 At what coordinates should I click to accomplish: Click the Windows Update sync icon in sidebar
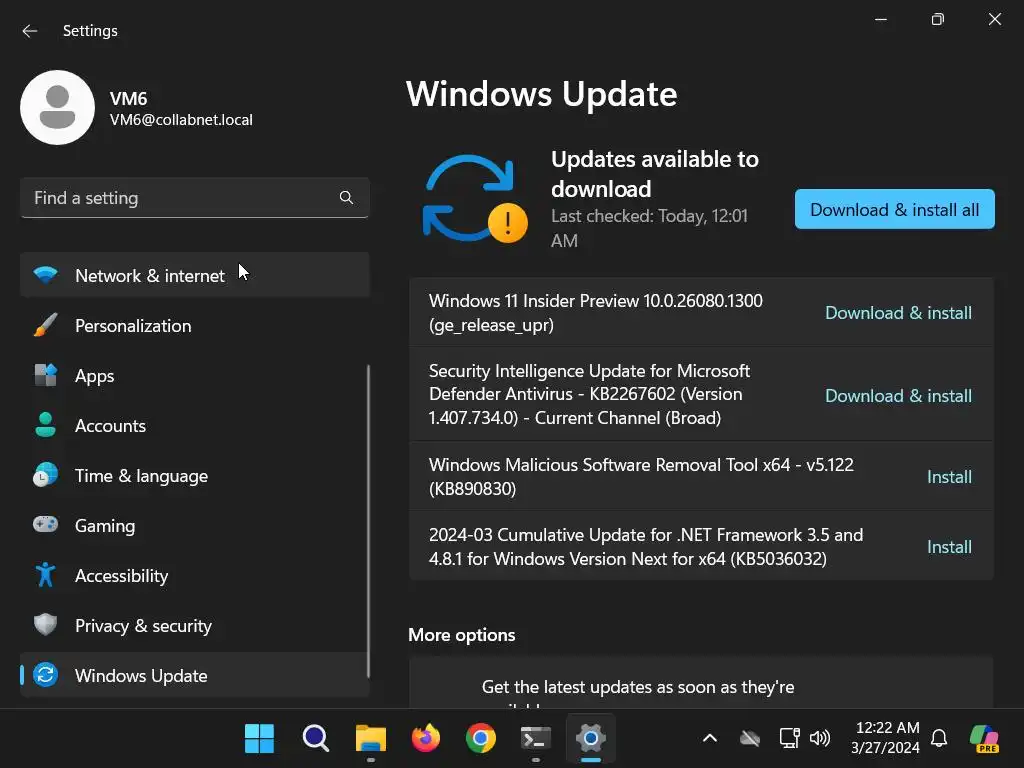coord(45,675)
